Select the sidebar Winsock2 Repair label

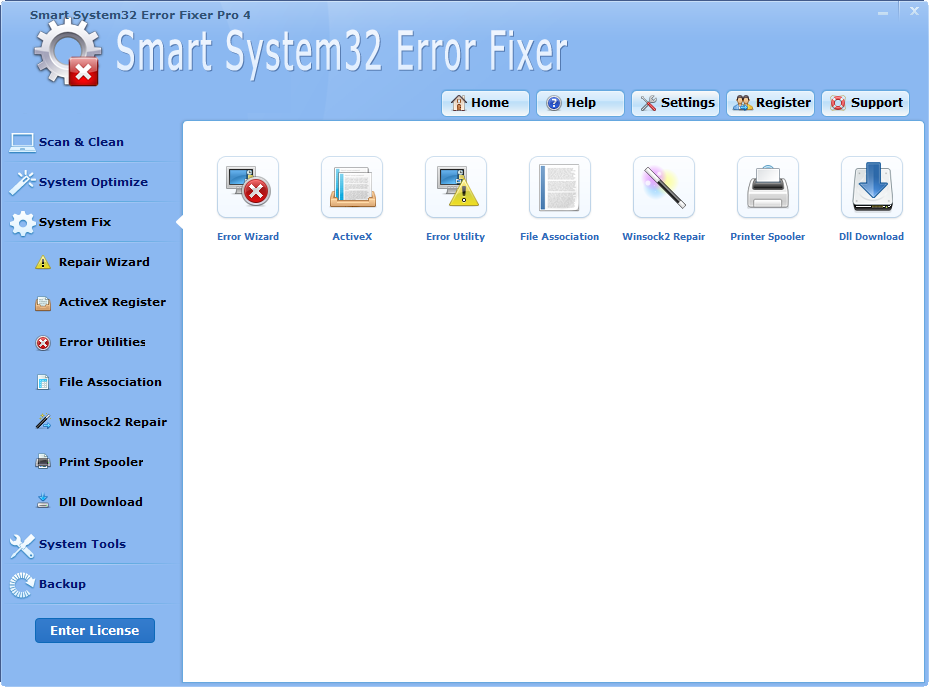point(113,422)
